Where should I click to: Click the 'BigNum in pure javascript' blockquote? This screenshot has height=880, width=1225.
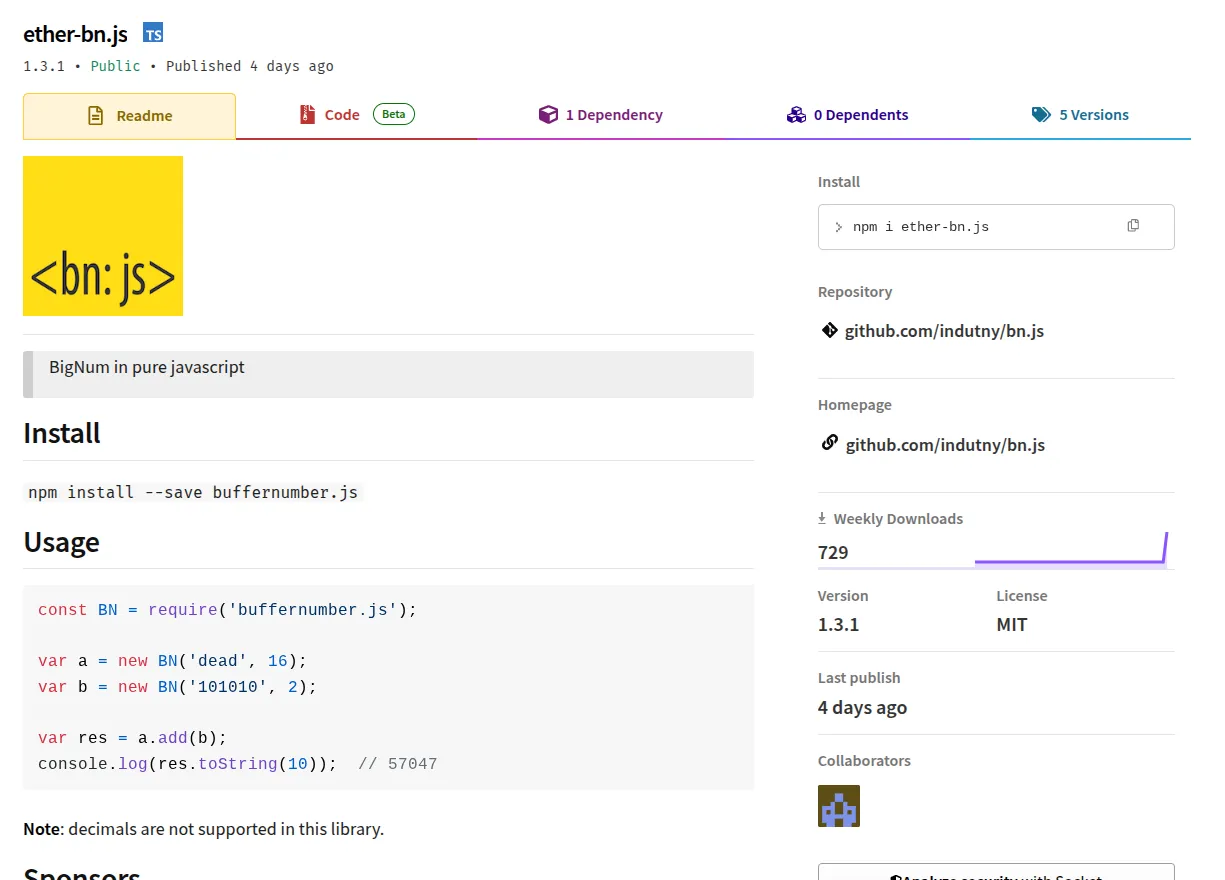[388, 374]
